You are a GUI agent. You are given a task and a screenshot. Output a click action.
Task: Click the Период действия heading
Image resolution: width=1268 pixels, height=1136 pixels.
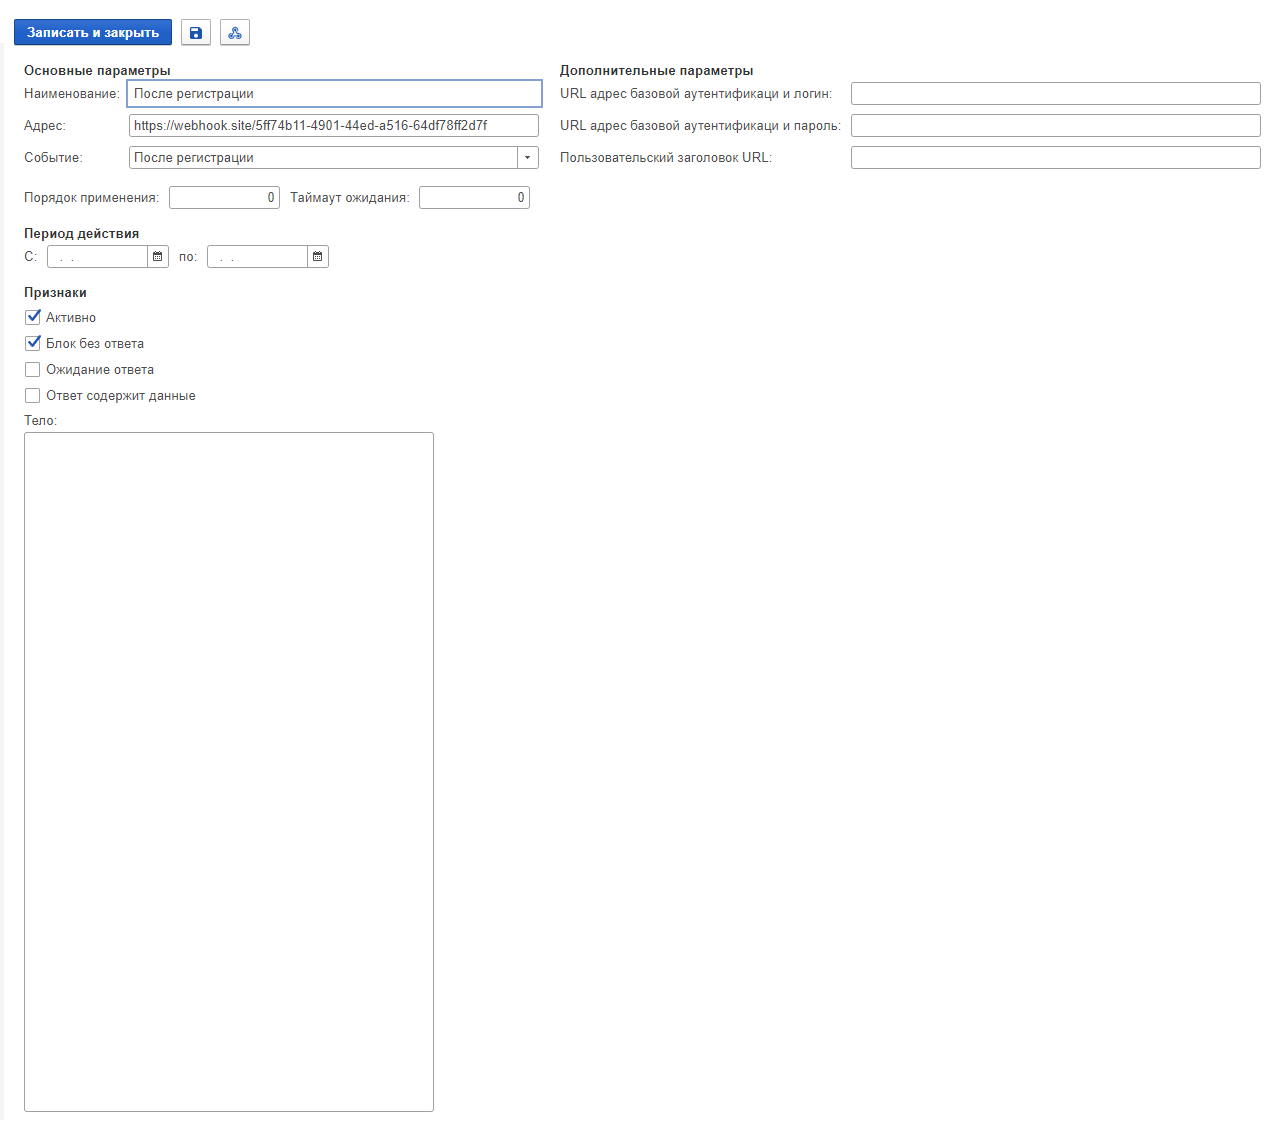81,234
